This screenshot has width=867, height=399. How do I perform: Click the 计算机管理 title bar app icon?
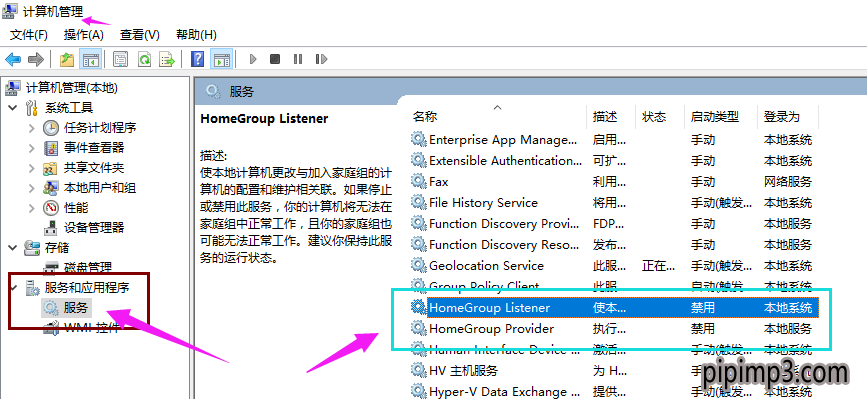click(10, 10)
